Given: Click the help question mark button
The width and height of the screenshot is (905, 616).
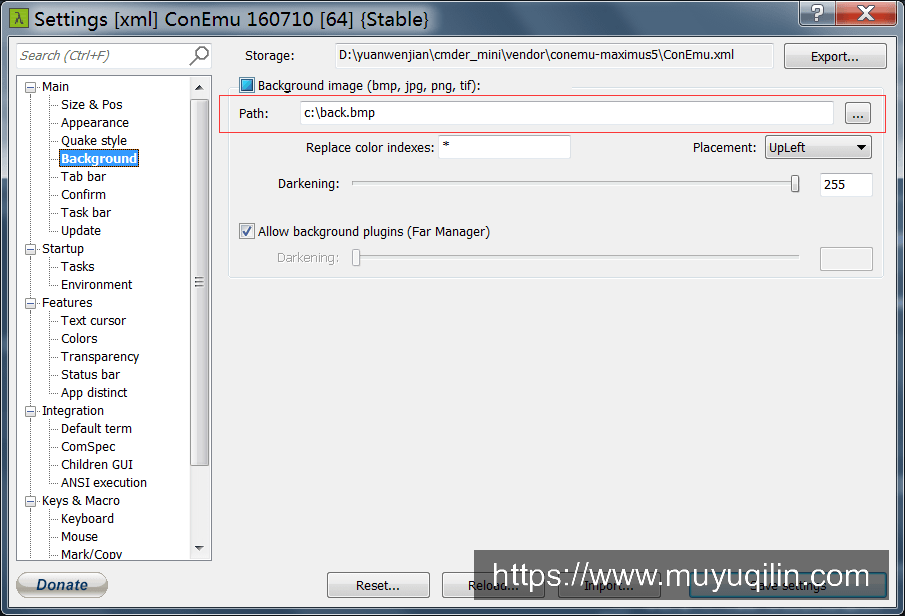Looking at the screenshot, I should tap(817, 13).
